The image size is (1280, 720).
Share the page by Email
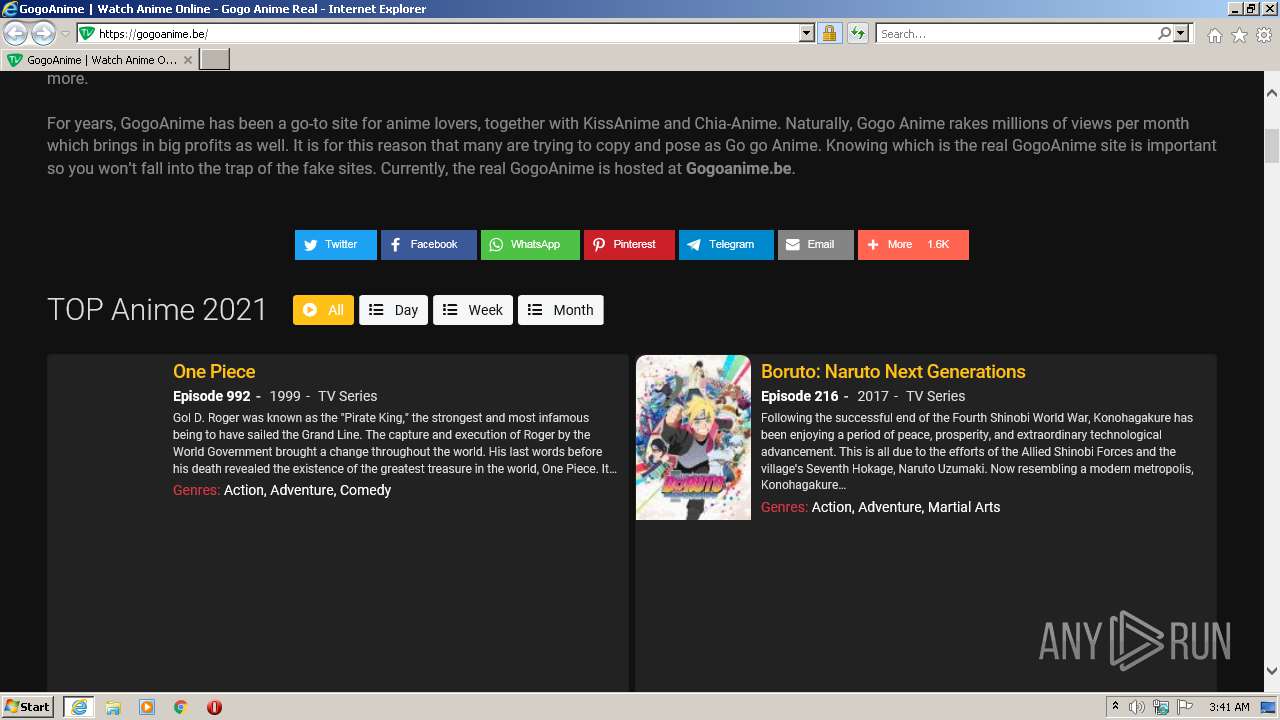point(816,245)
